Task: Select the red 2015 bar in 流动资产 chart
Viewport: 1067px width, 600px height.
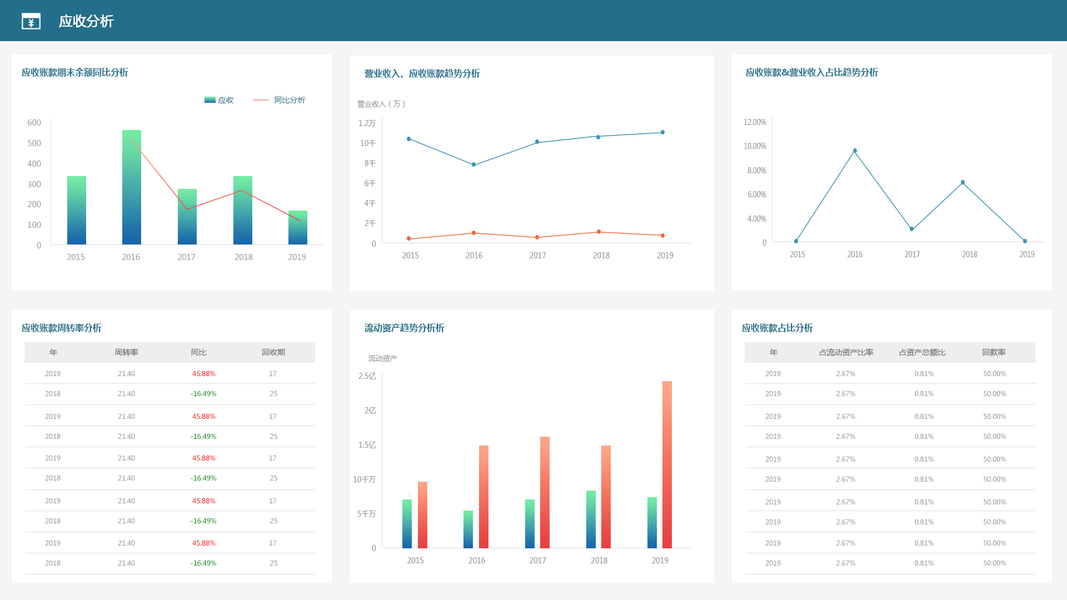Action: (423, 515)
